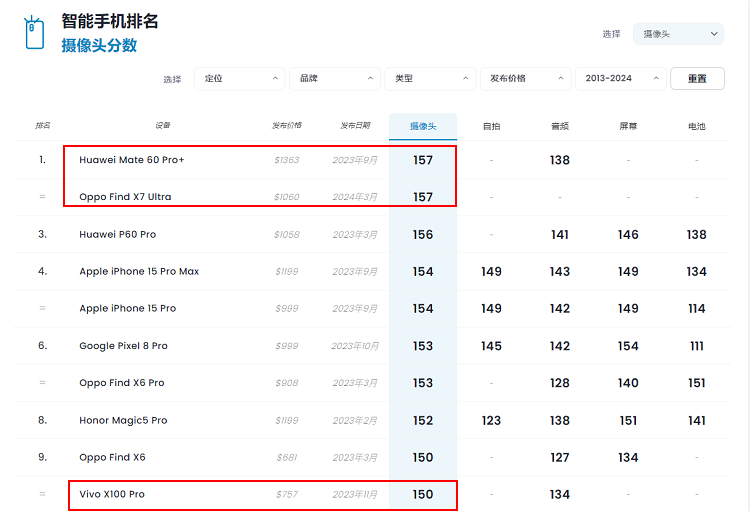The image size is (750, 511).
Task: Click the 设备 column header
Action: point(163,125)
